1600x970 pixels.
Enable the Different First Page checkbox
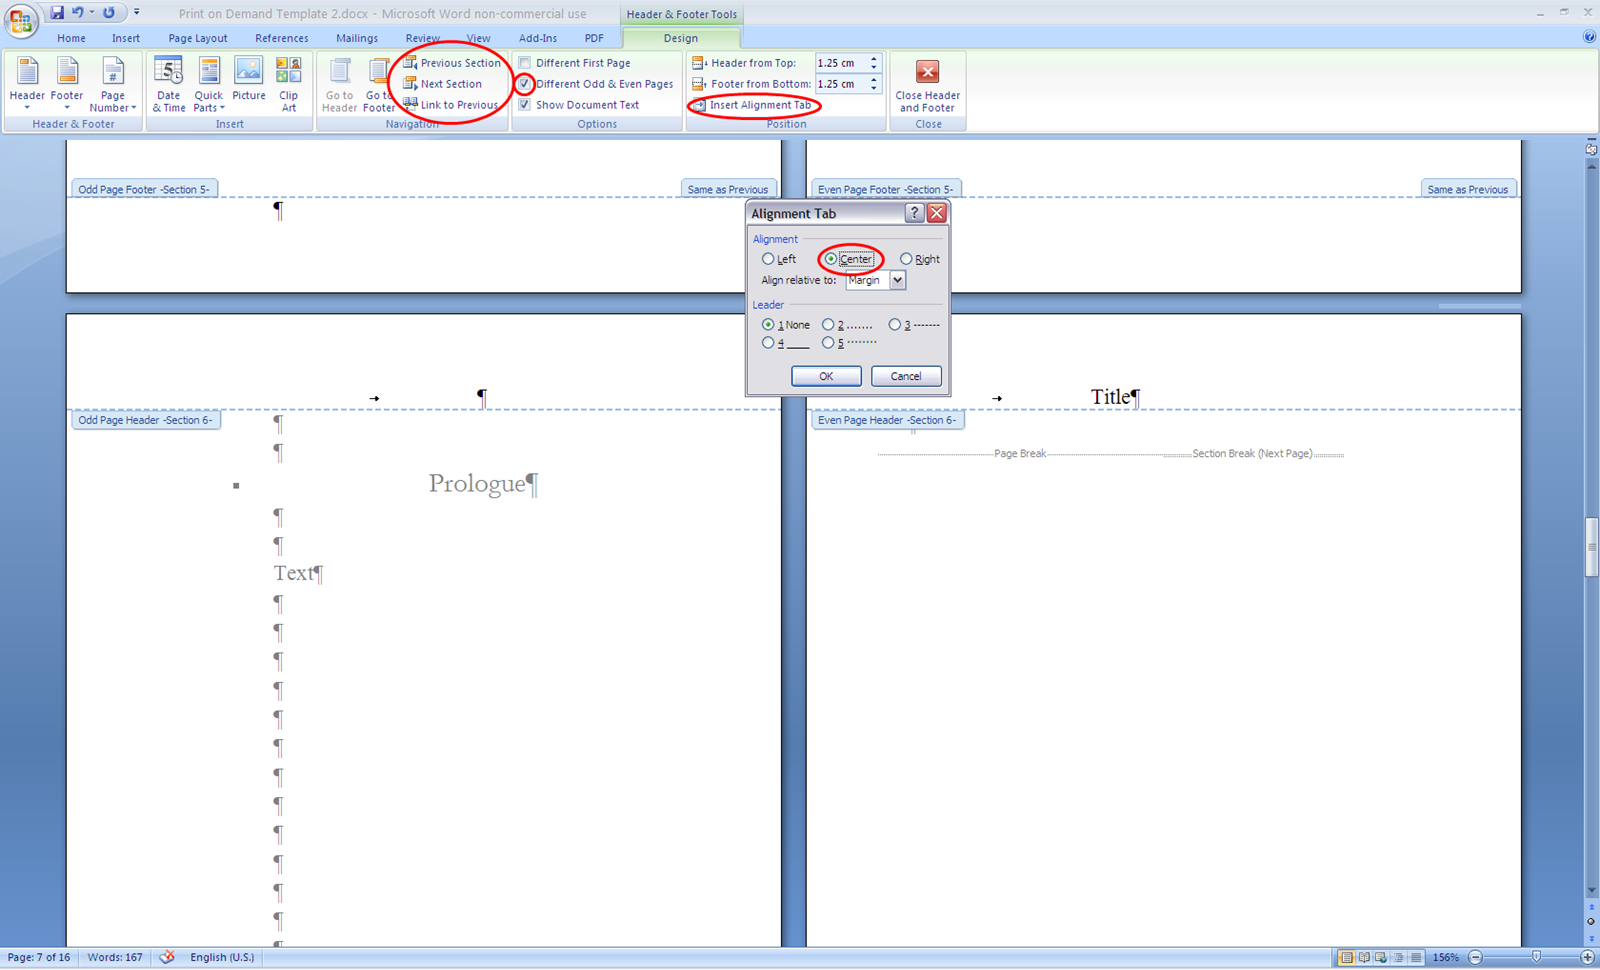(525, 62)
